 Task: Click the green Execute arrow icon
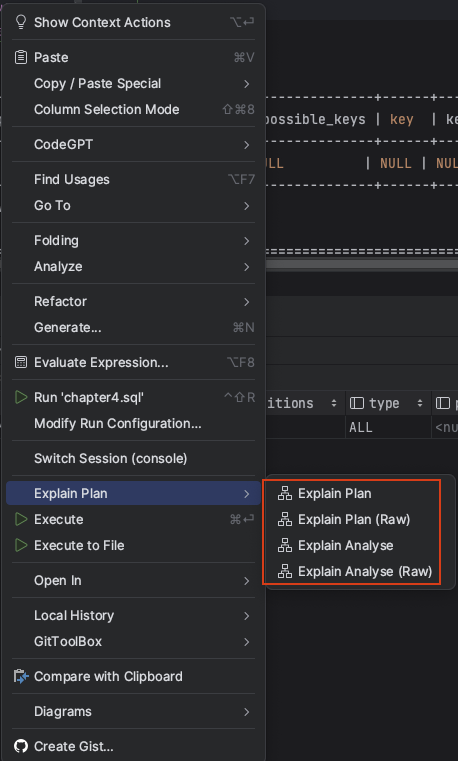[x=21, y=519]
